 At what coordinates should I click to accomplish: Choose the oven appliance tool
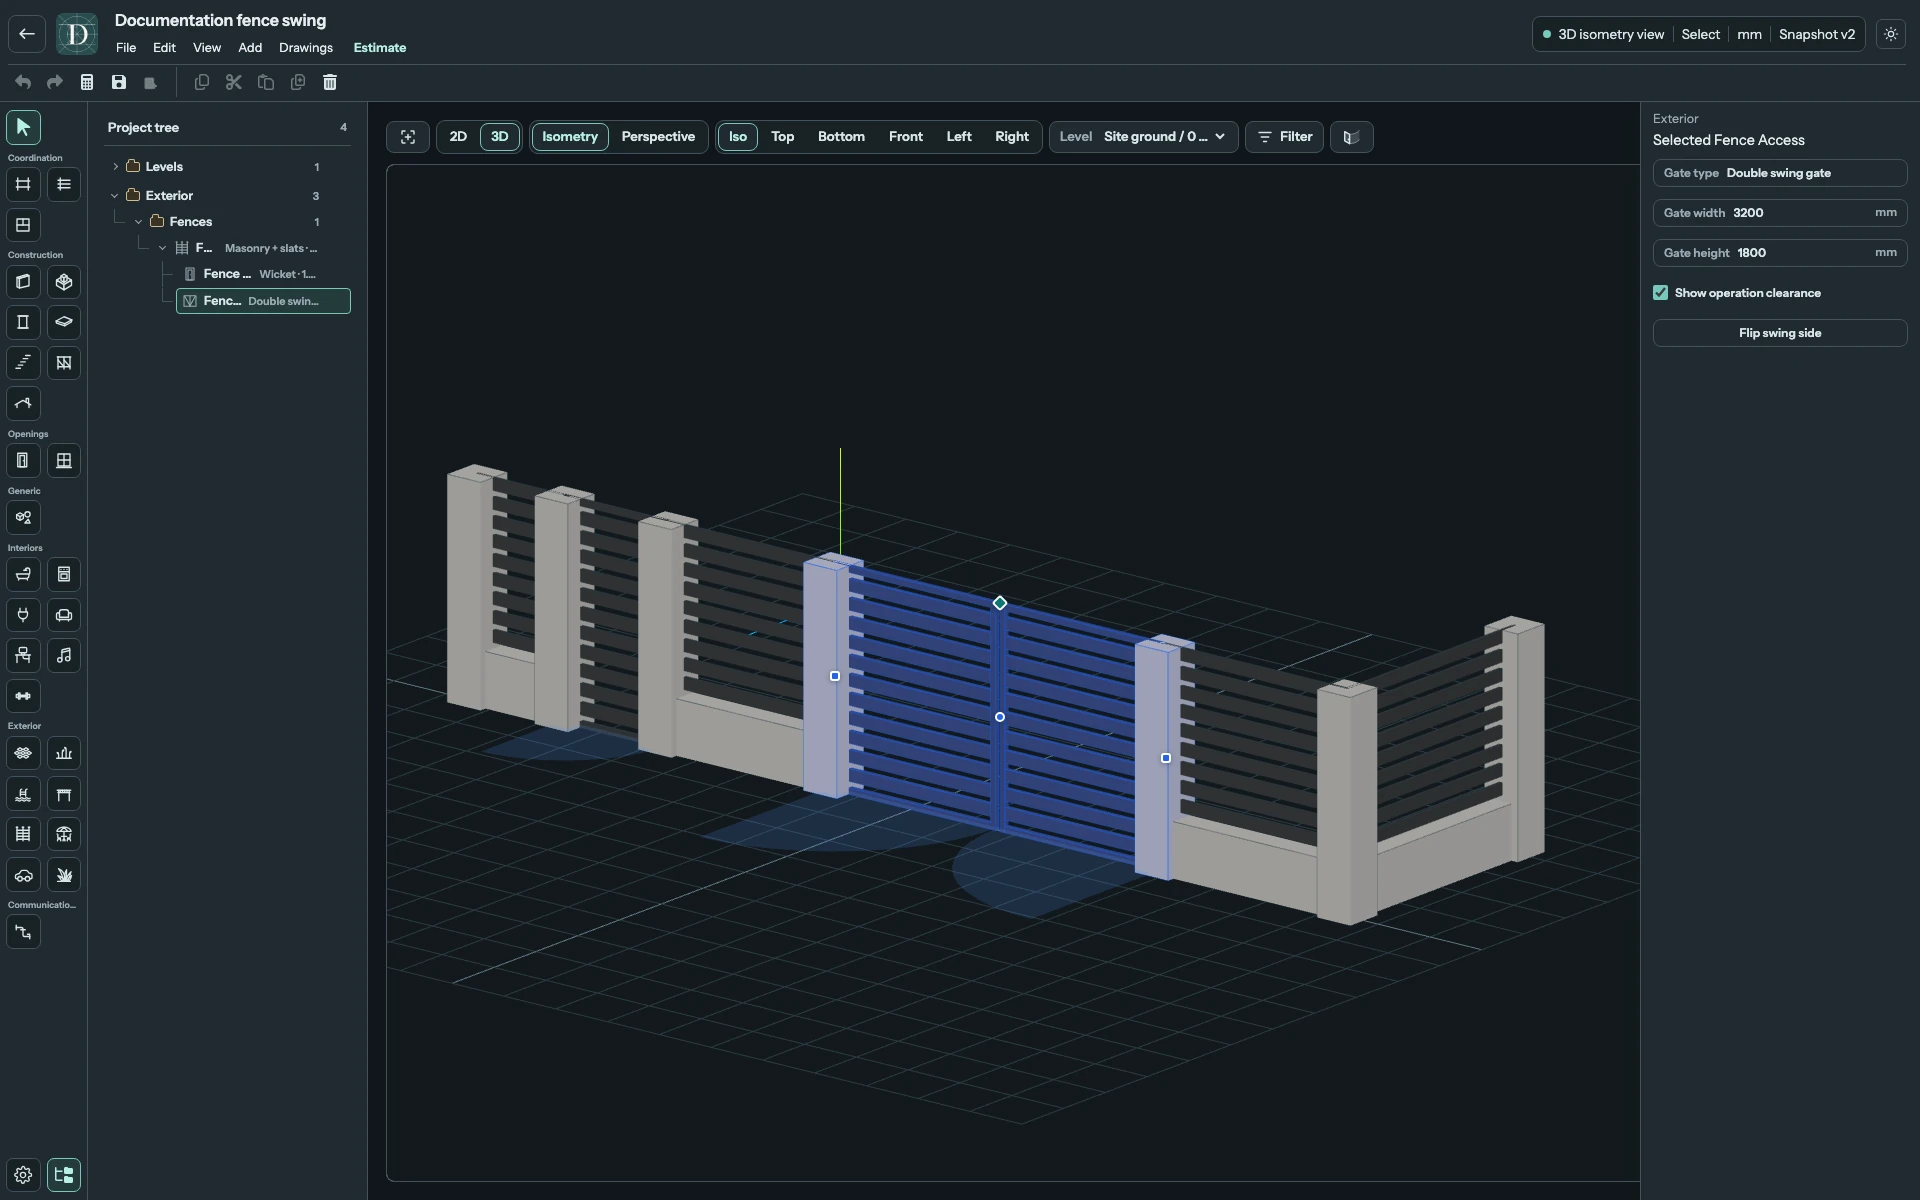64,575
